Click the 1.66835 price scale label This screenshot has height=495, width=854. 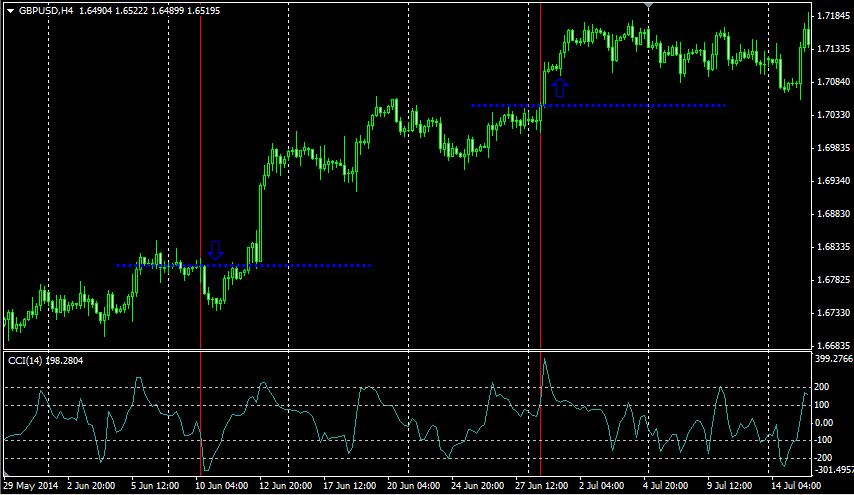[x=833, y=345]
